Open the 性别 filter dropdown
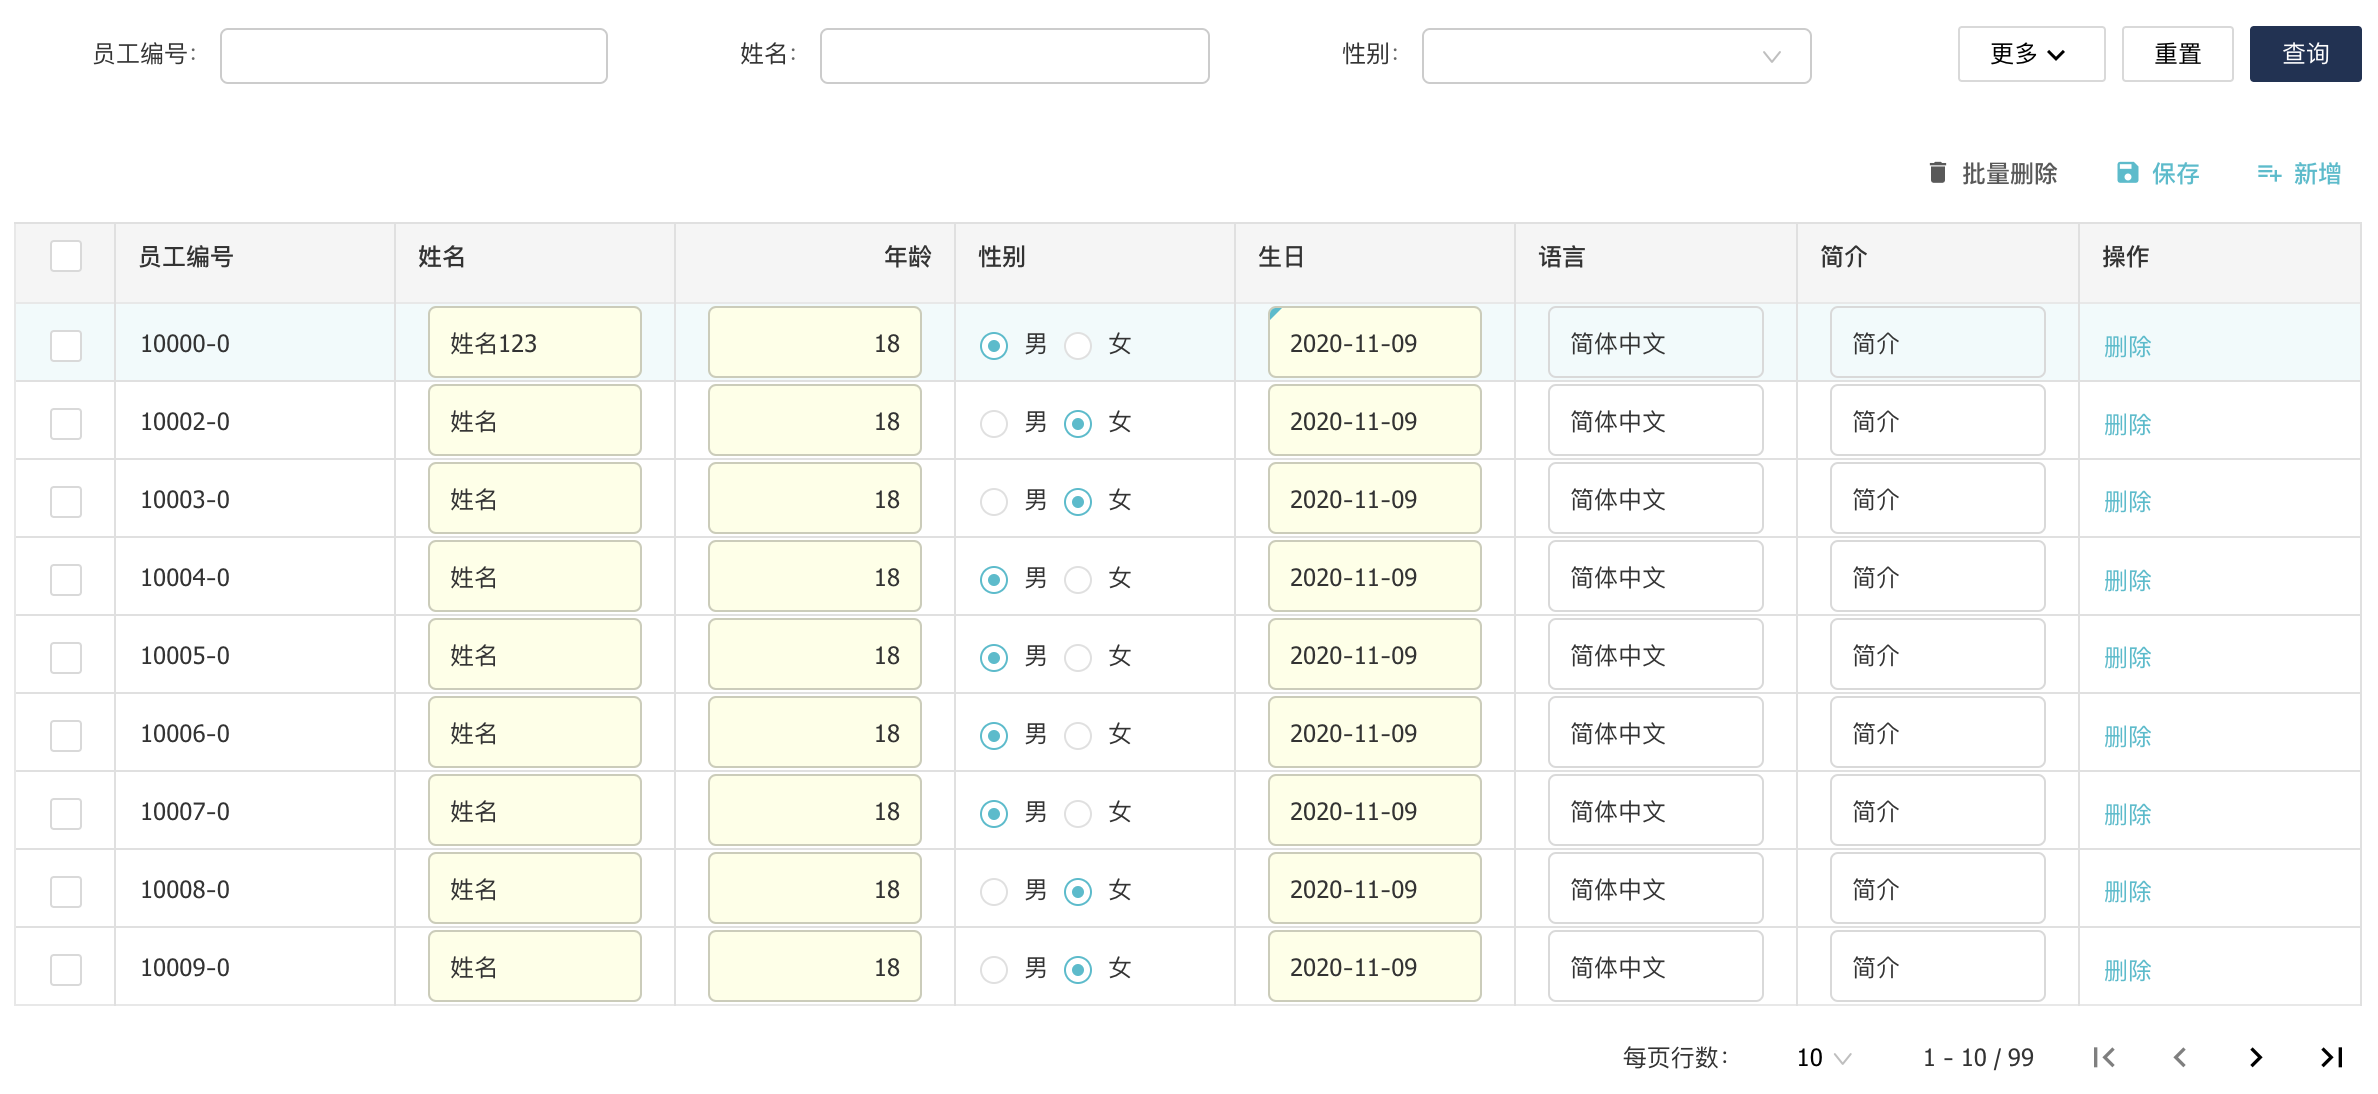Image resolution: width=2378 pixels, height=1094 pixels. pos(1615,56)
